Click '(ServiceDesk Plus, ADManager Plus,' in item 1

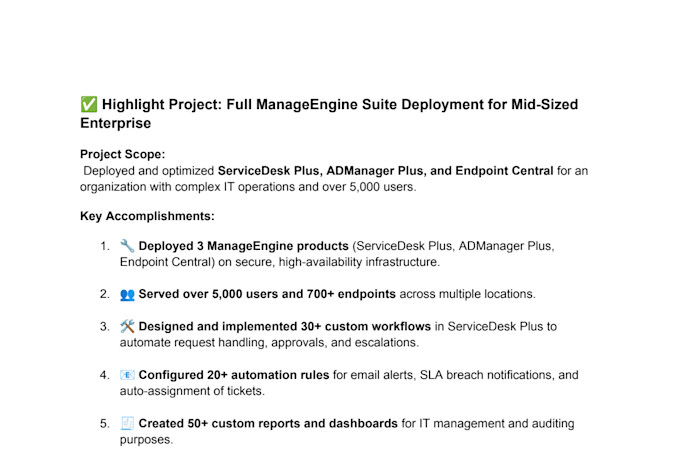click(453, 246)
